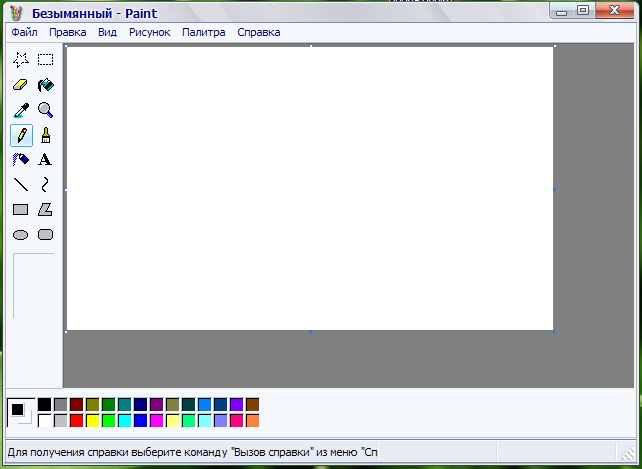Pick the dark red maroon swatch
The width and height of the screenshot is (642, 469).
[77, 405]
